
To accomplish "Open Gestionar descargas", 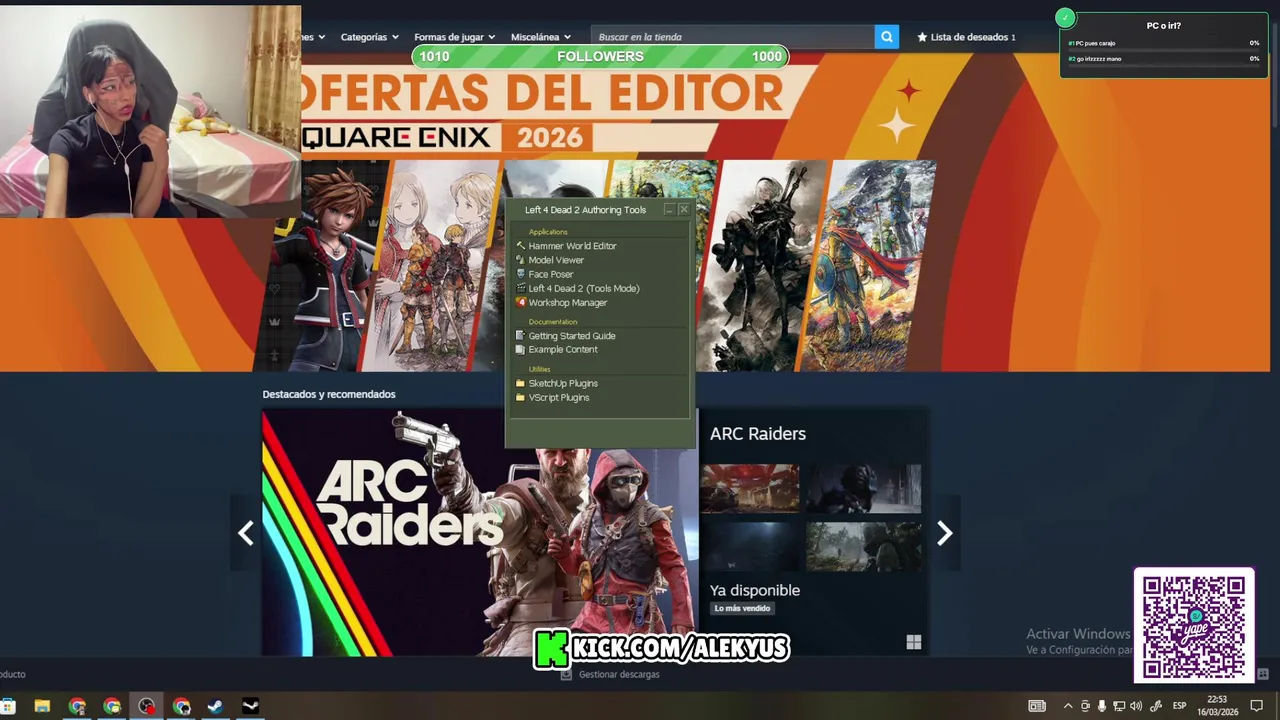I will pos(619,675).
